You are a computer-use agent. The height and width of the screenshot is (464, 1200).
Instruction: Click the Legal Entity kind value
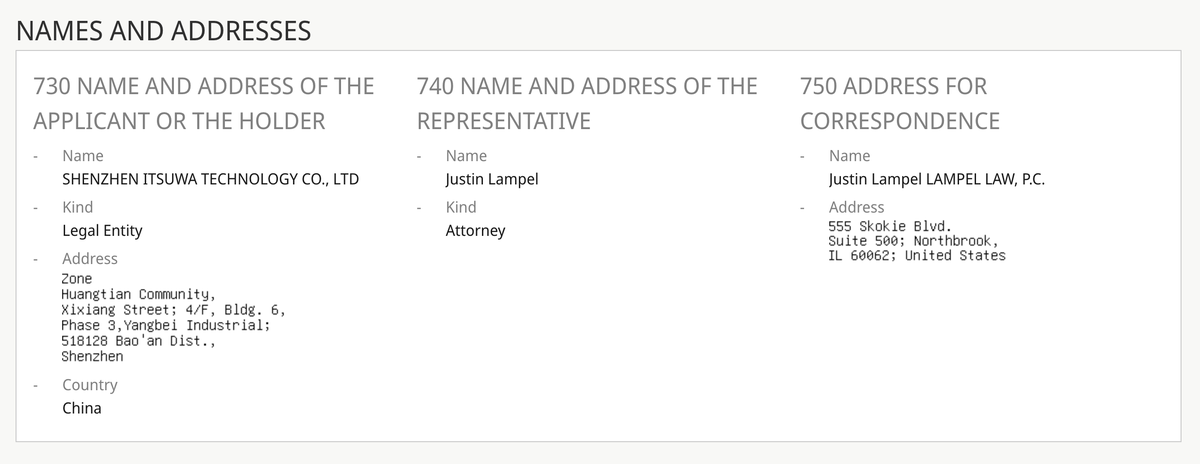pos(102,231)
